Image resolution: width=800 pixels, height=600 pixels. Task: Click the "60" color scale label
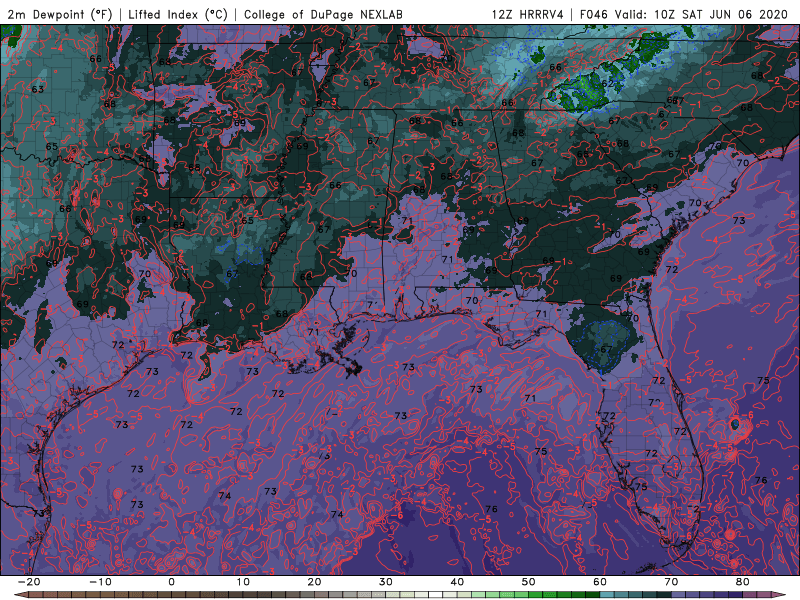click(600, 582)
